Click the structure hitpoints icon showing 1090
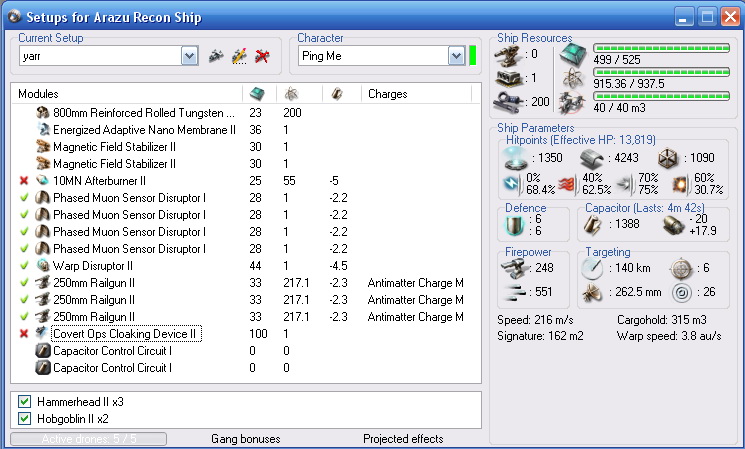Viewport: 745px width, 449px height. pos(668,159)
